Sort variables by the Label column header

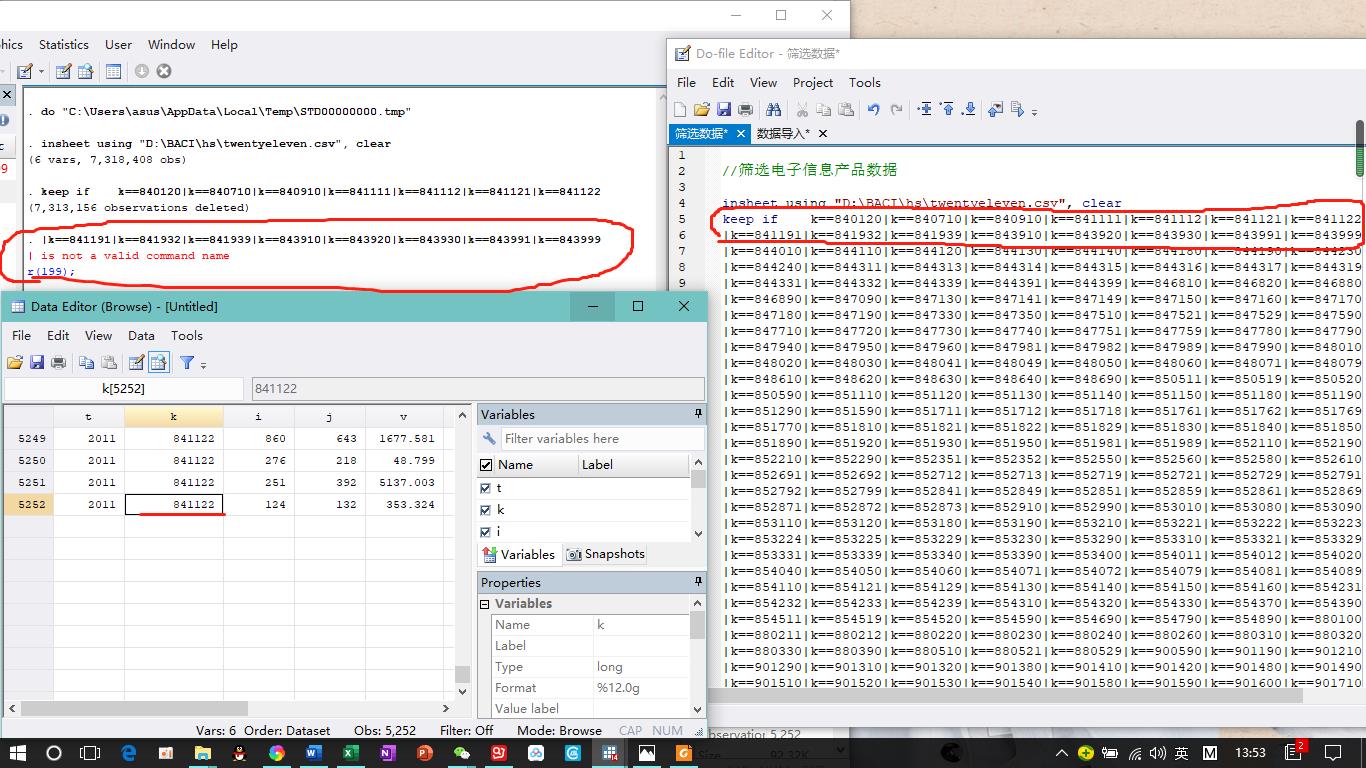[634, 465]
